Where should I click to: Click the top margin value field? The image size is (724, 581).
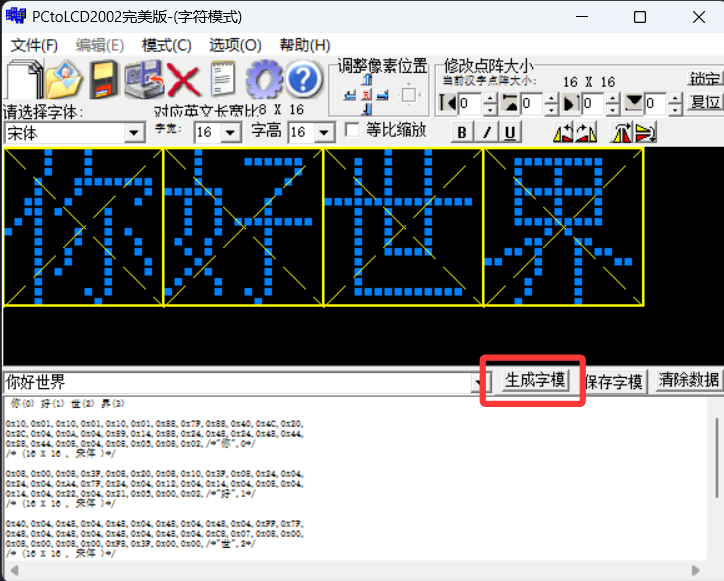(532, 103)
